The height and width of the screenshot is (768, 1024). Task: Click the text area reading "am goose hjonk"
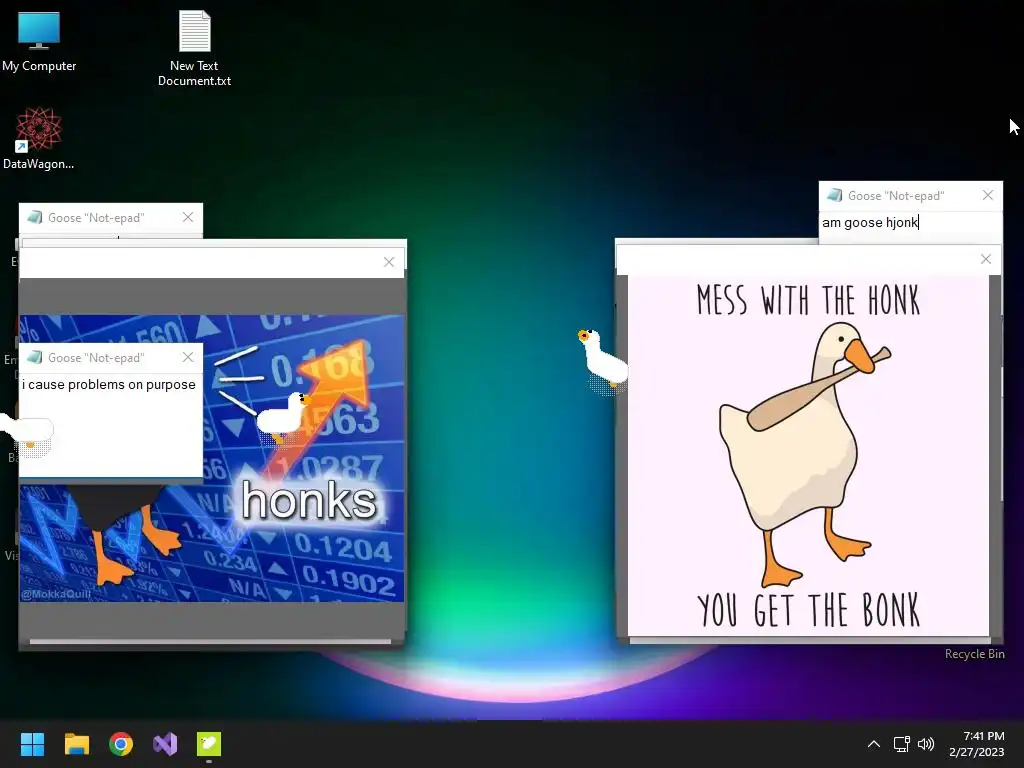pyautogui.click(x=910, y=227)
